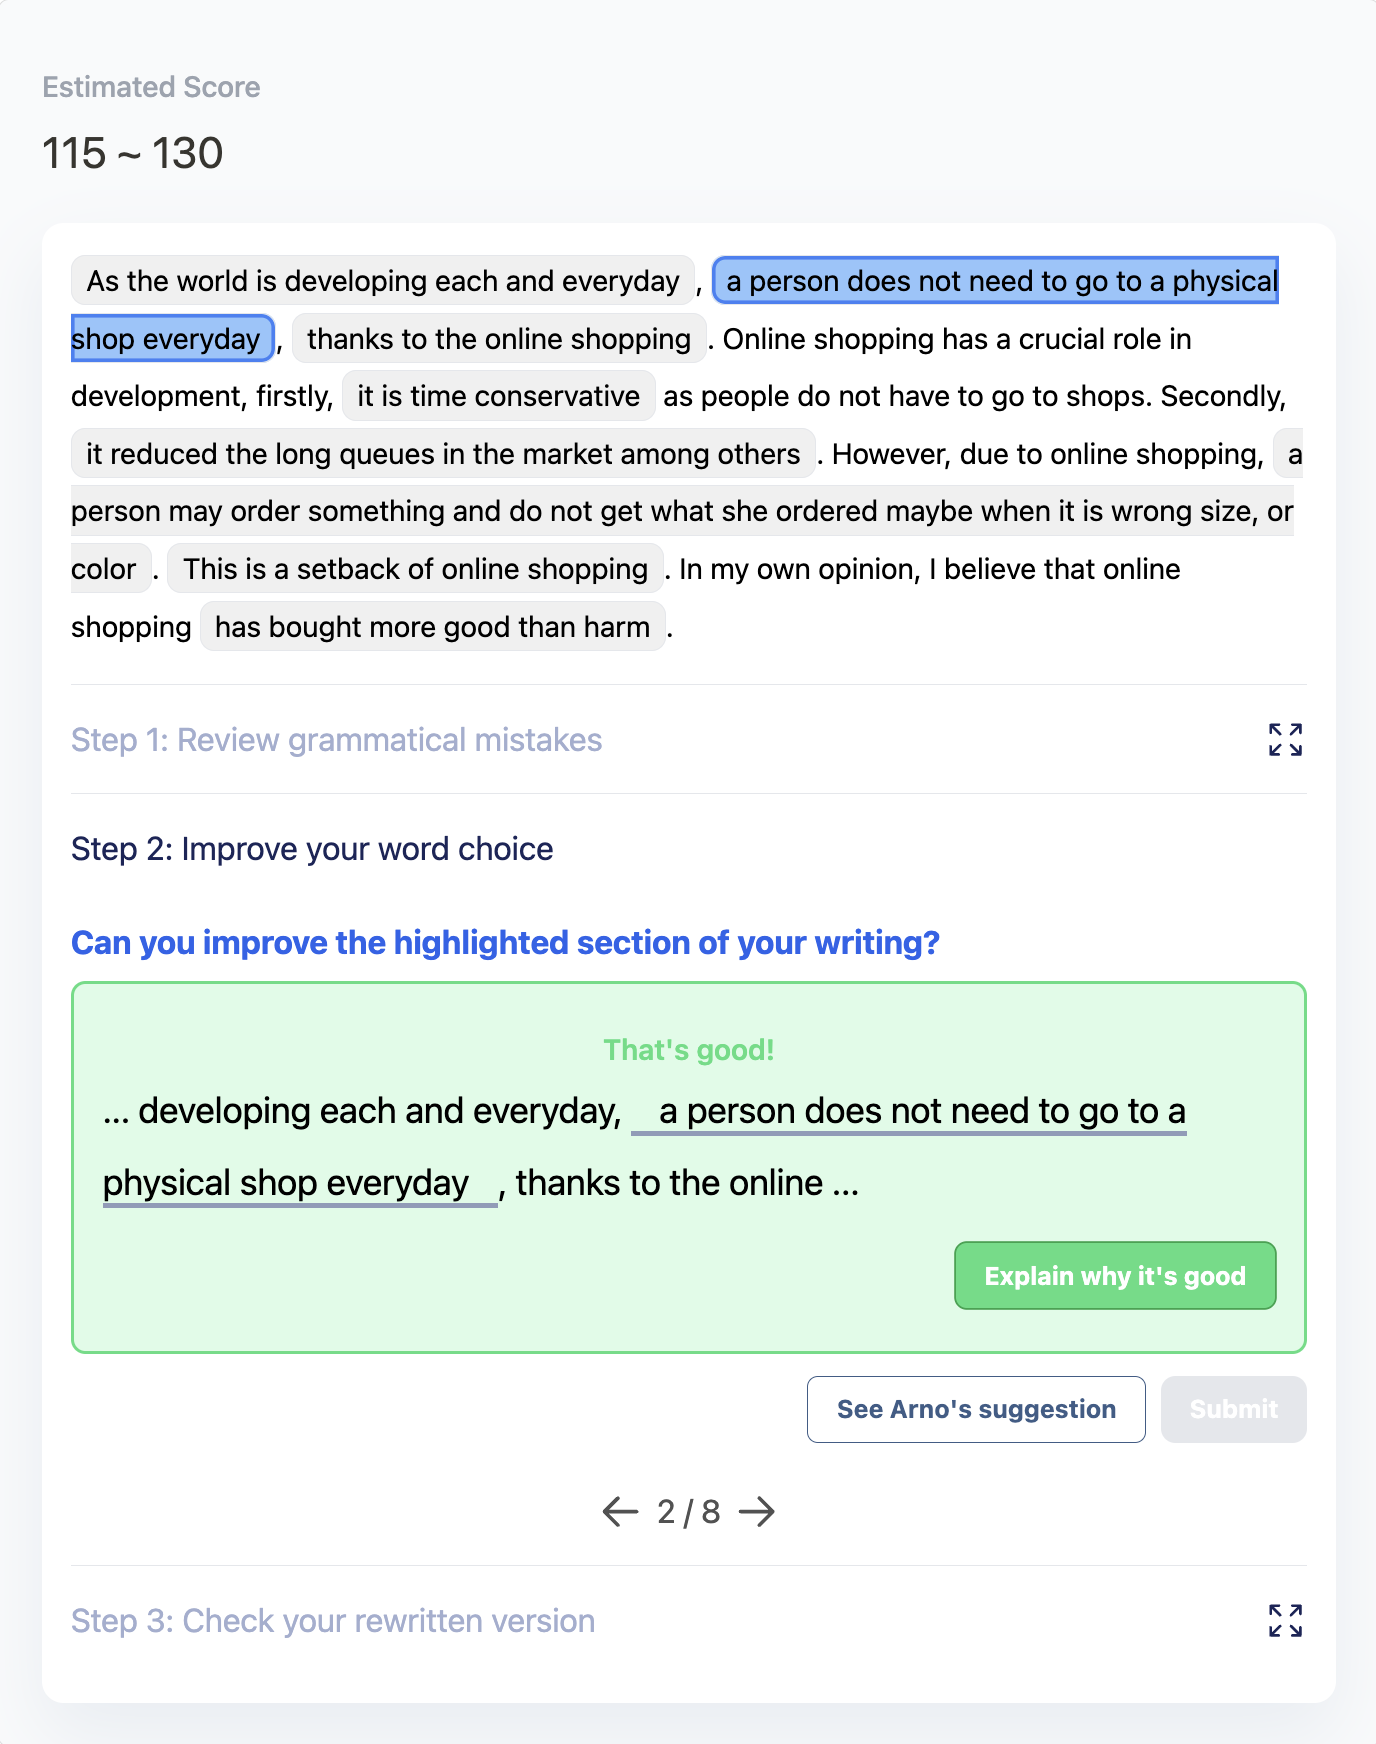Select phrase 'it reduced the long queues in the market'
Screen dimensions: 1376x1744
click(442, 454)
